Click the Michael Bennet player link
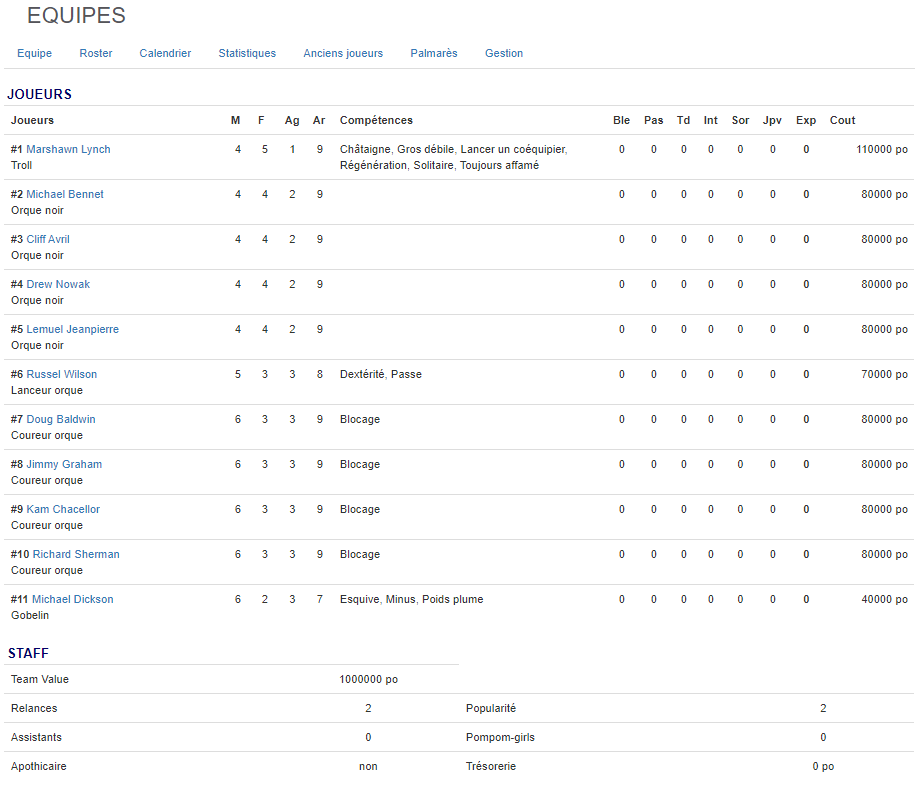 (x=65, y=194)
